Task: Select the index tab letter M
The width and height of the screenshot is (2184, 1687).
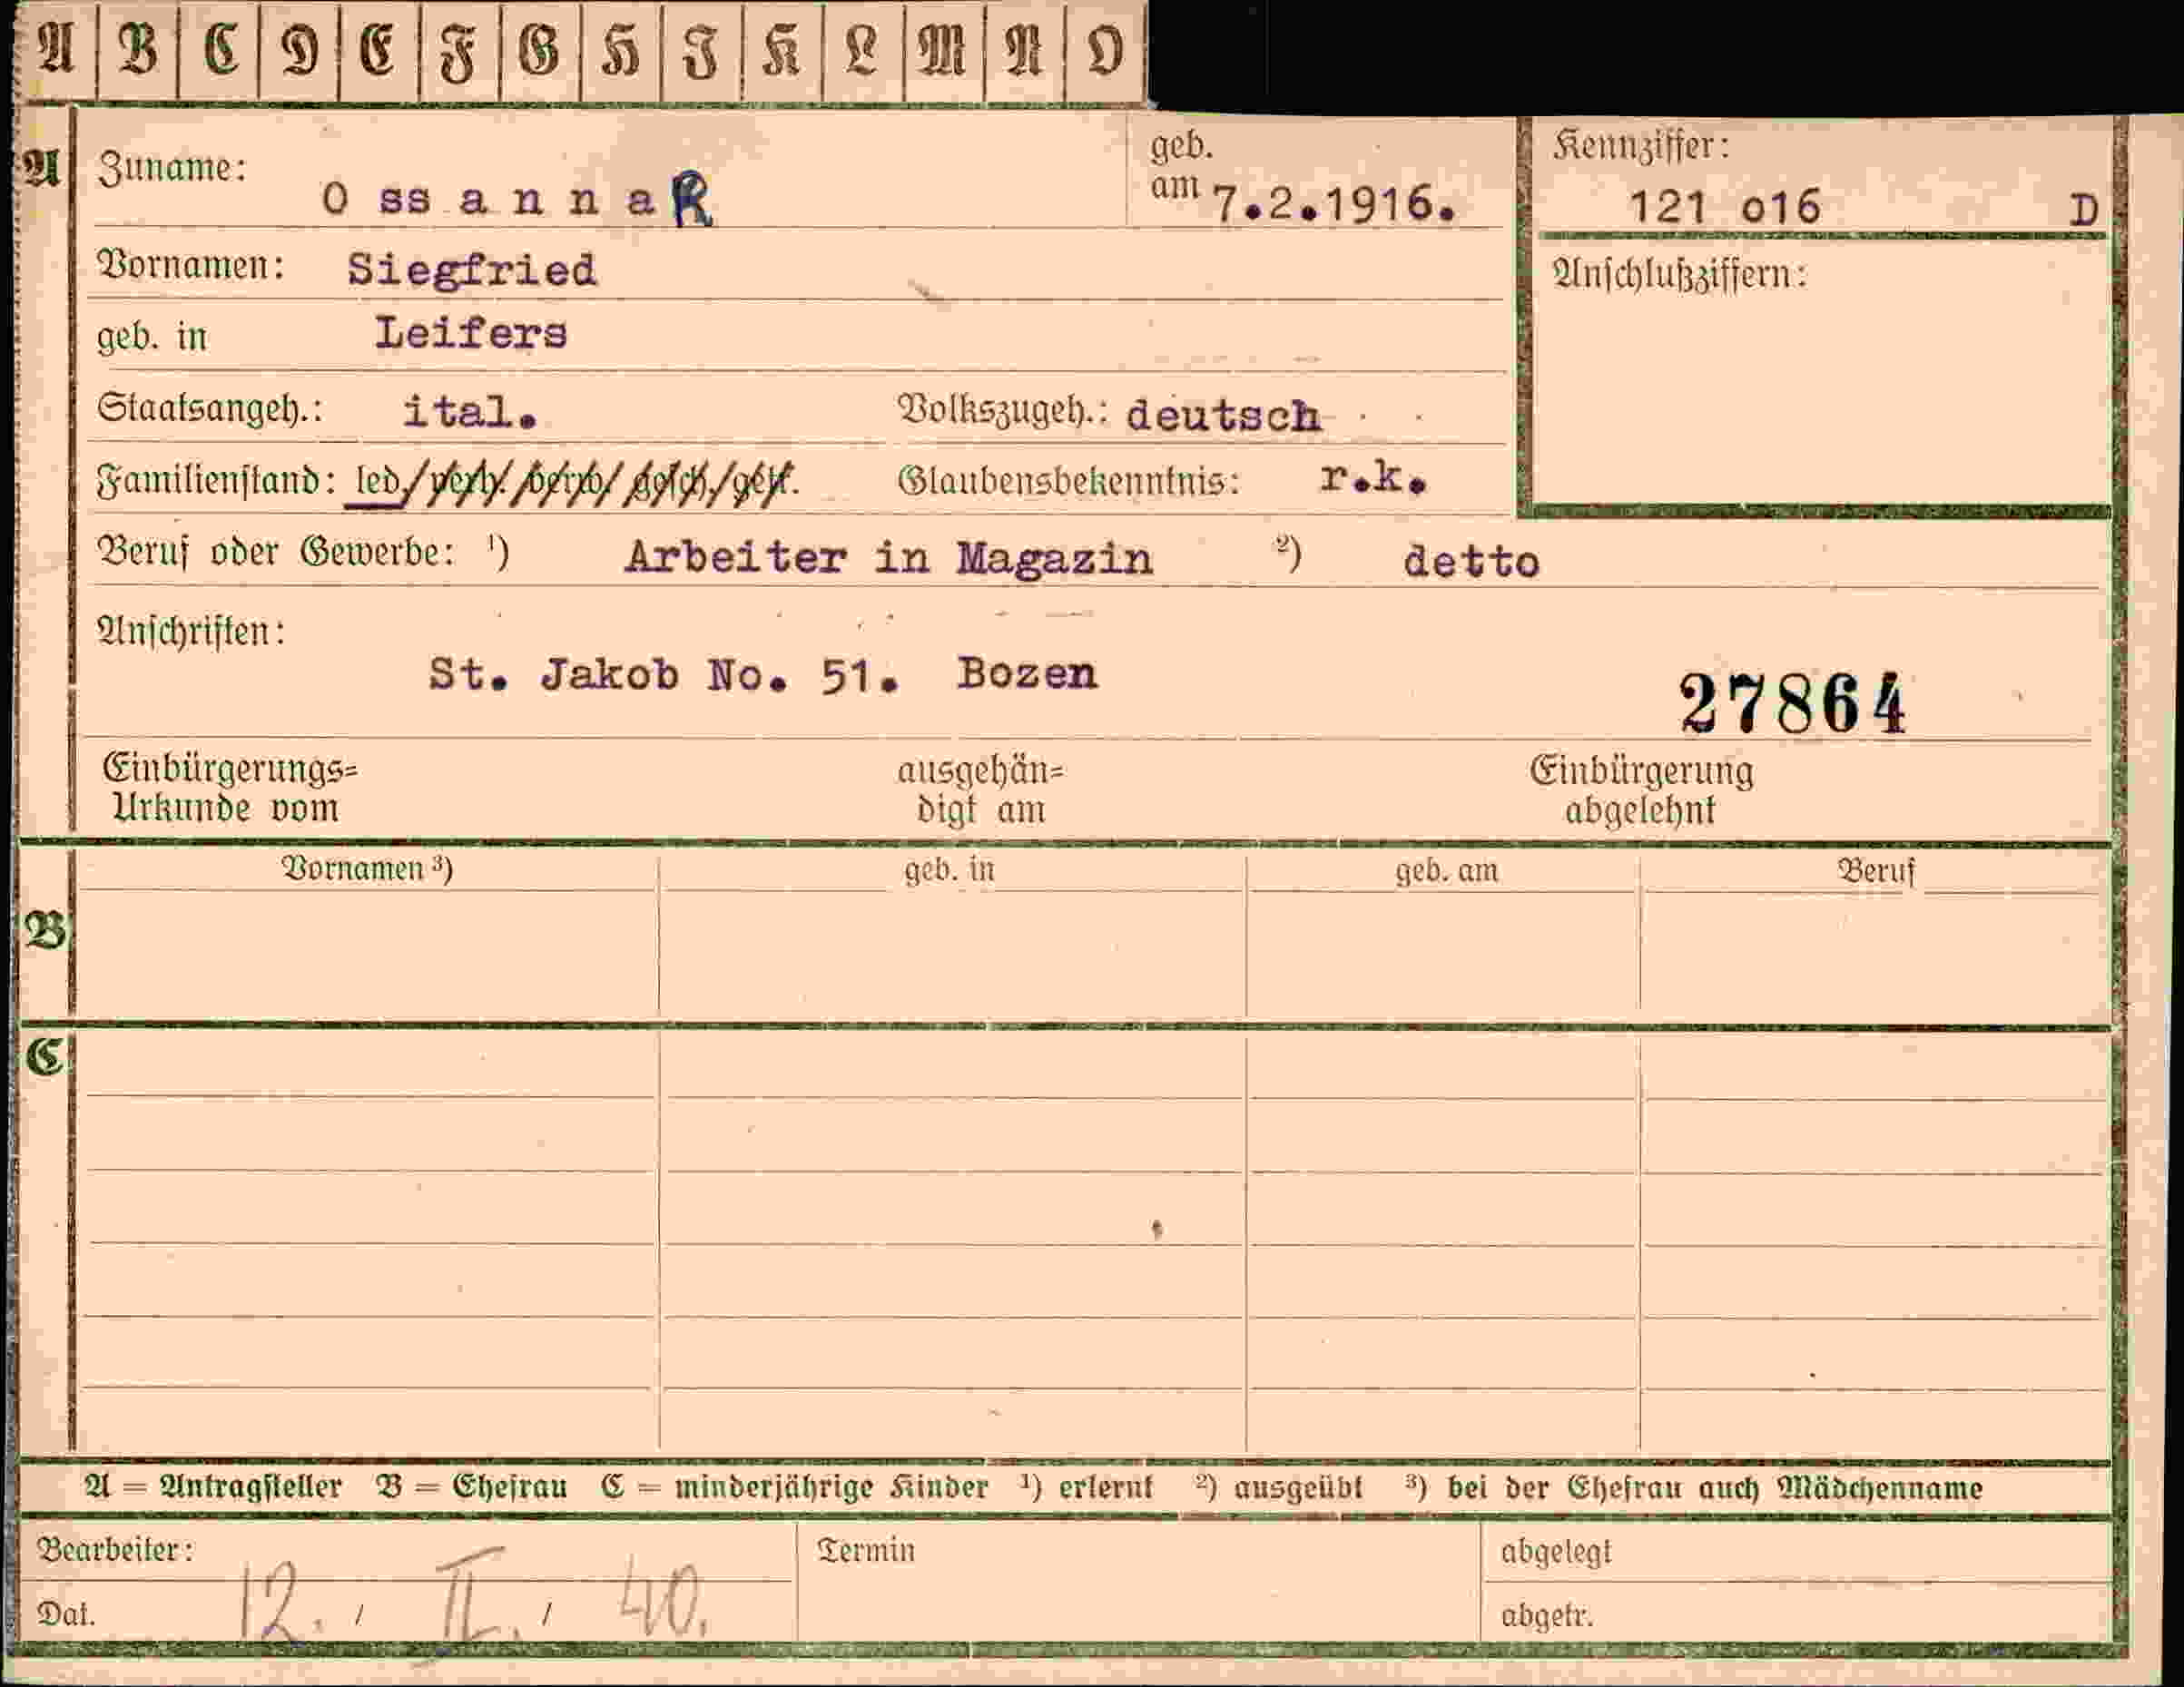Action: click(x=943, y=50)
